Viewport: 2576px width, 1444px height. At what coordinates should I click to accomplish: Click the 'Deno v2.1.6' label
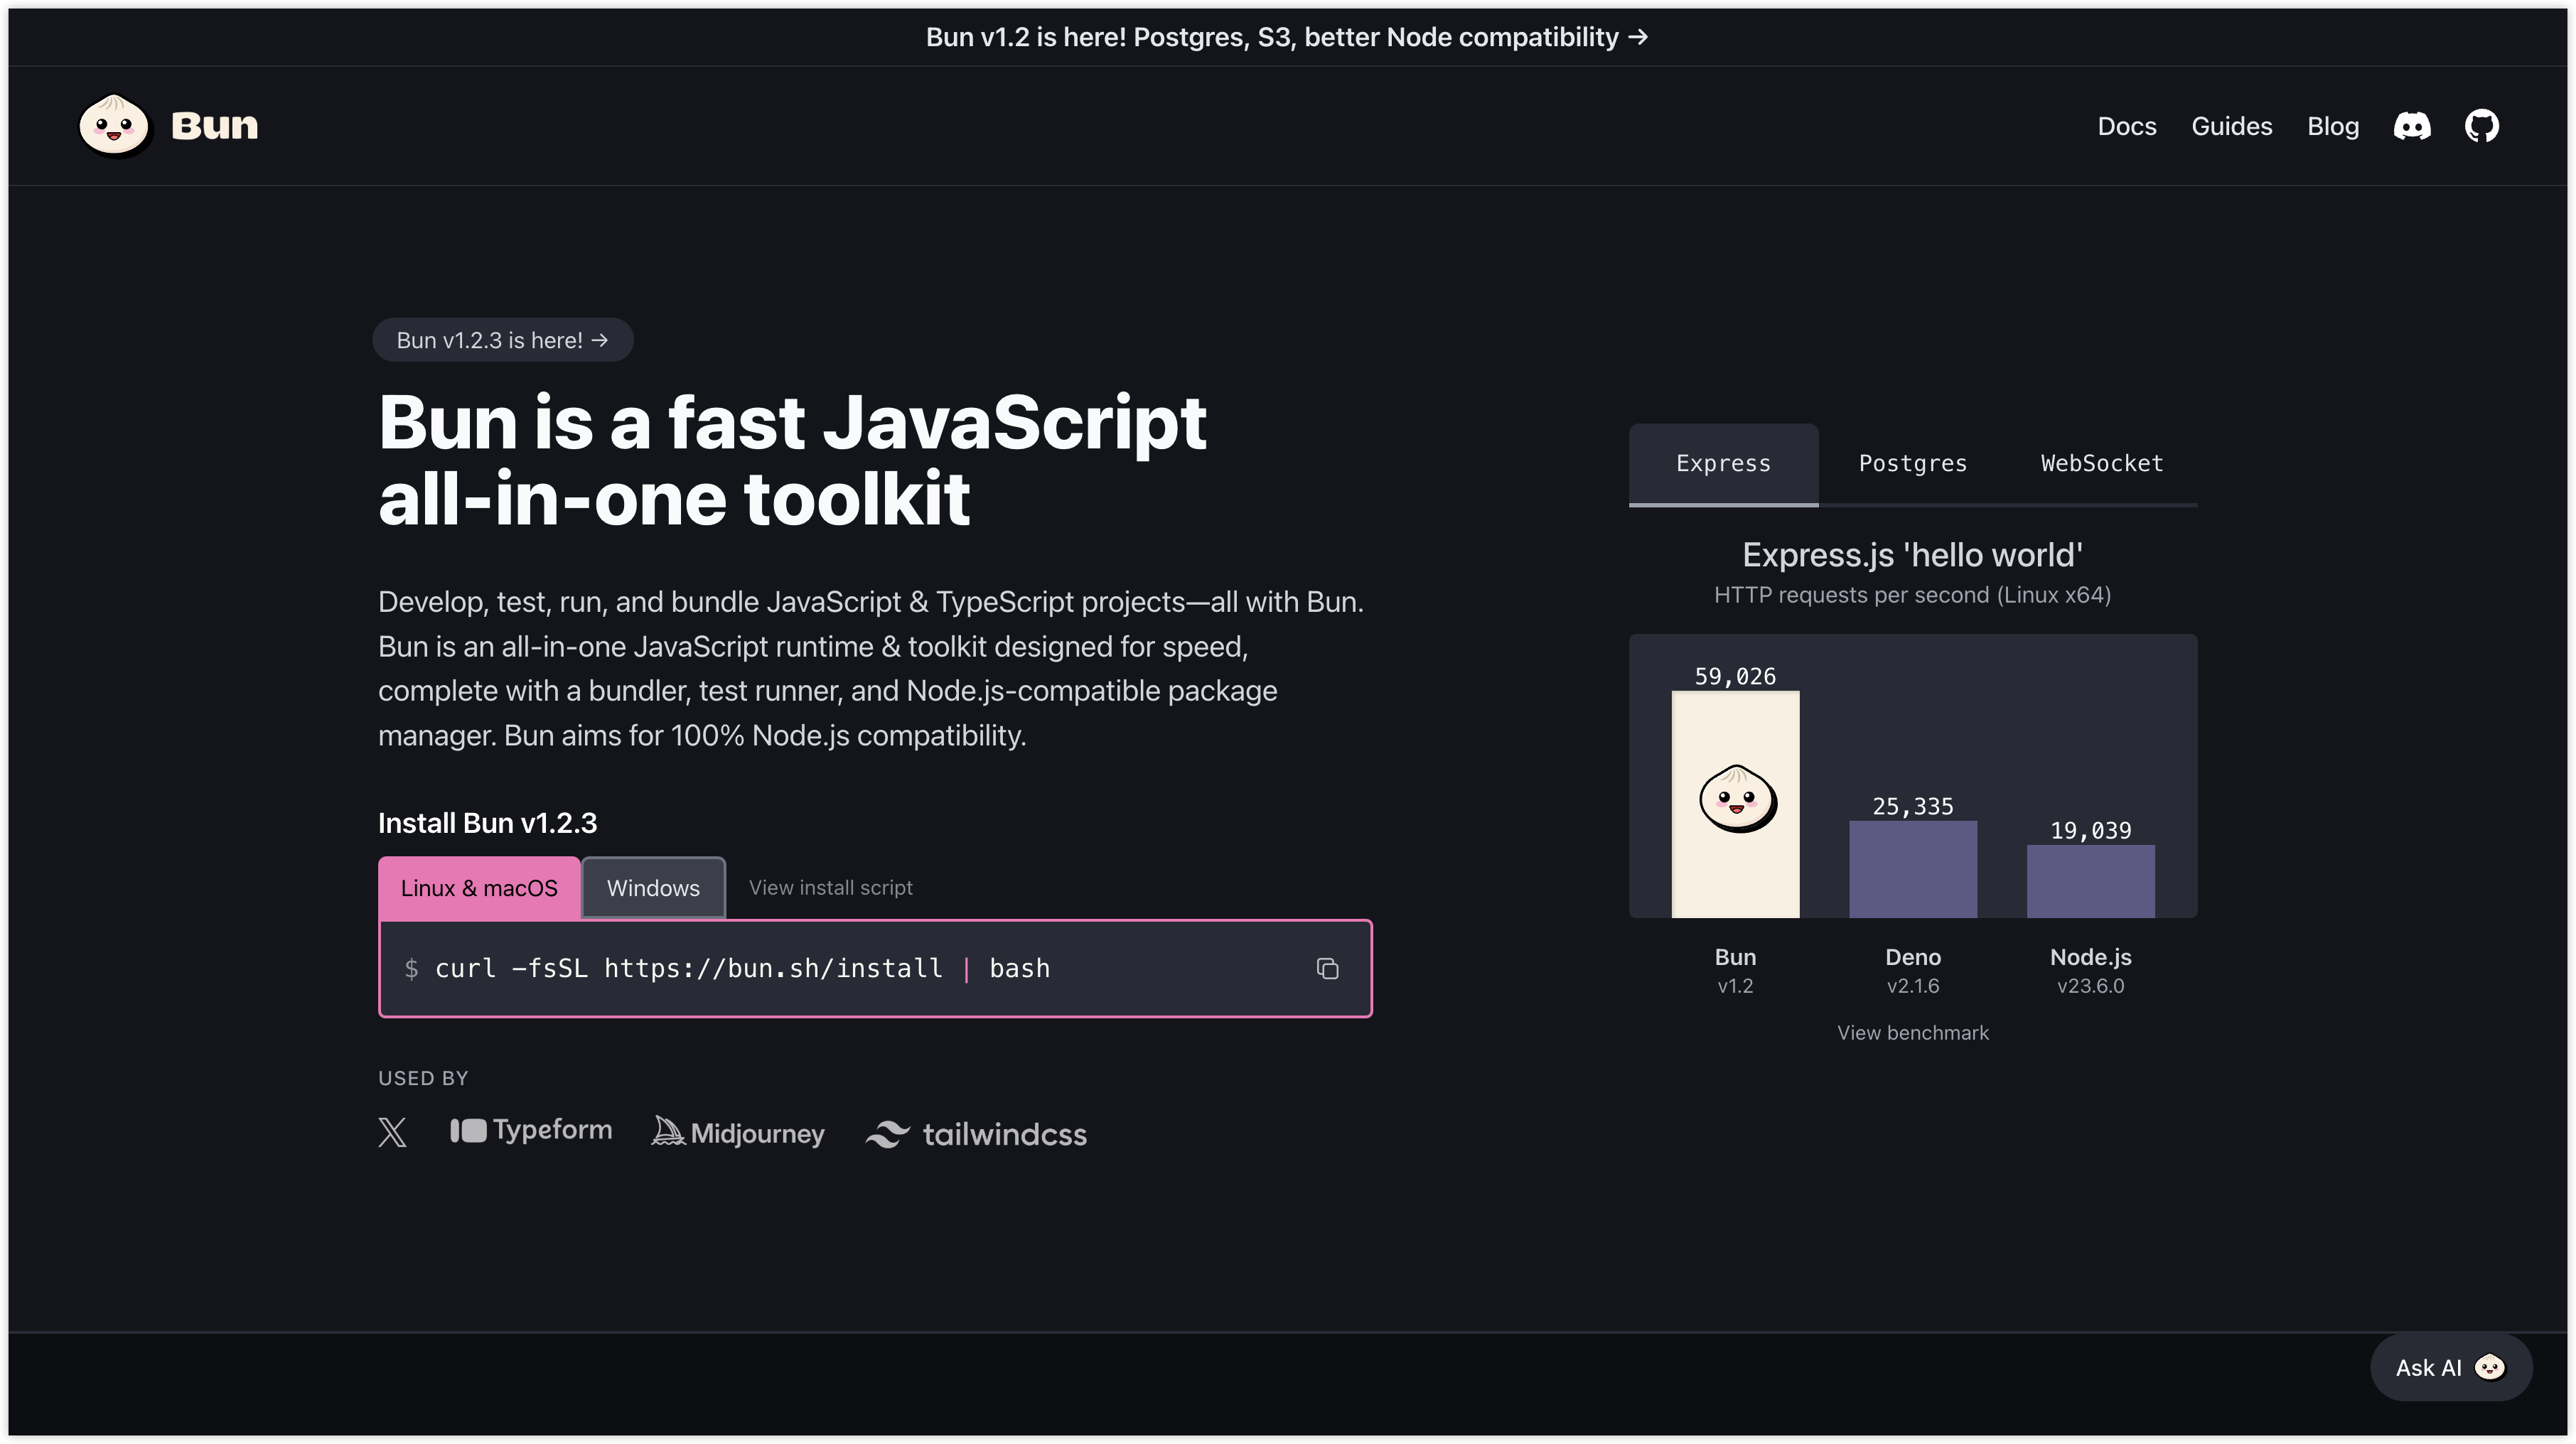pyautogui.click(x=1912, y=971)
